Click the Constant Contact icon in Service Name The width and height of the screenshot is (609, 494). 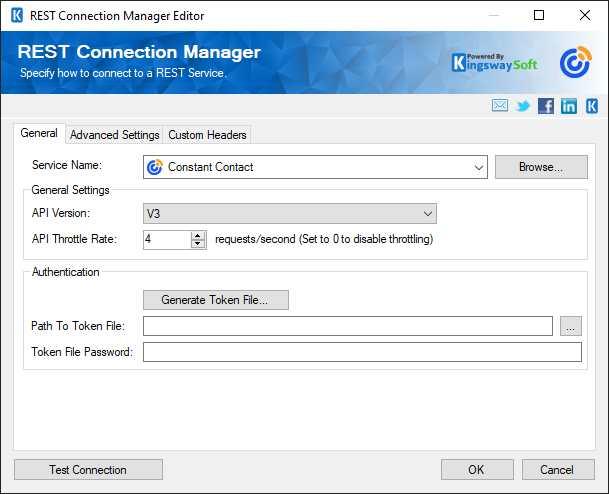(155, 167)
